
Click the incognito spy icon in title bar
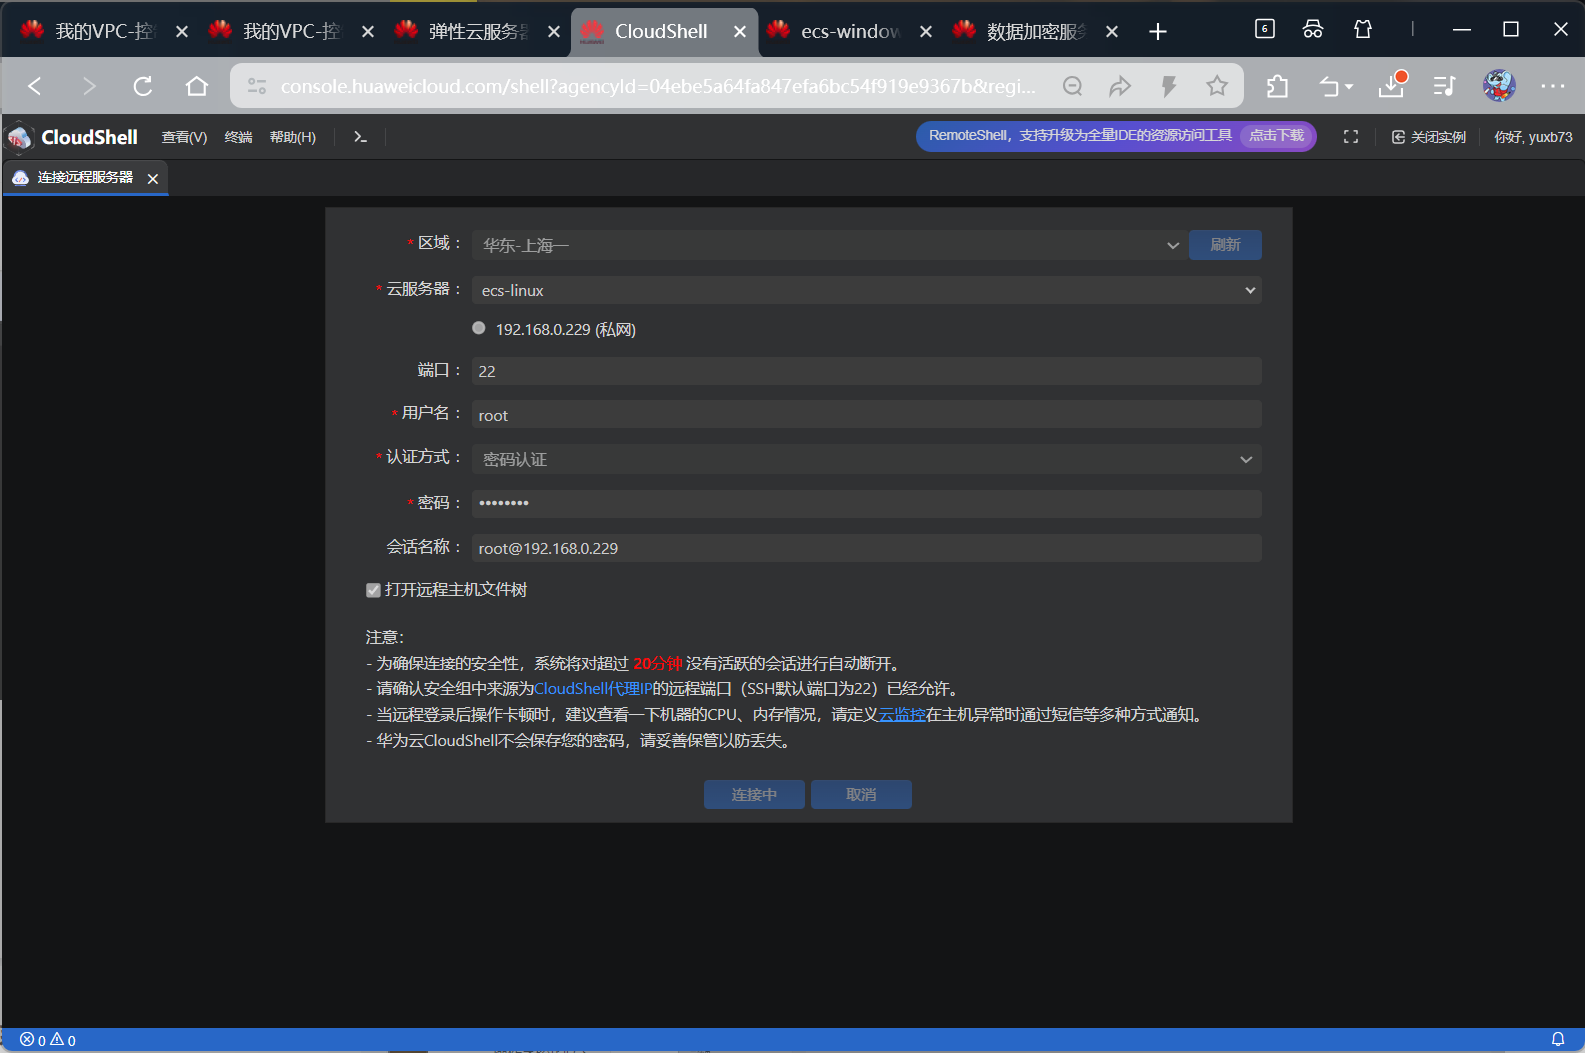(x=1313, y=29)
